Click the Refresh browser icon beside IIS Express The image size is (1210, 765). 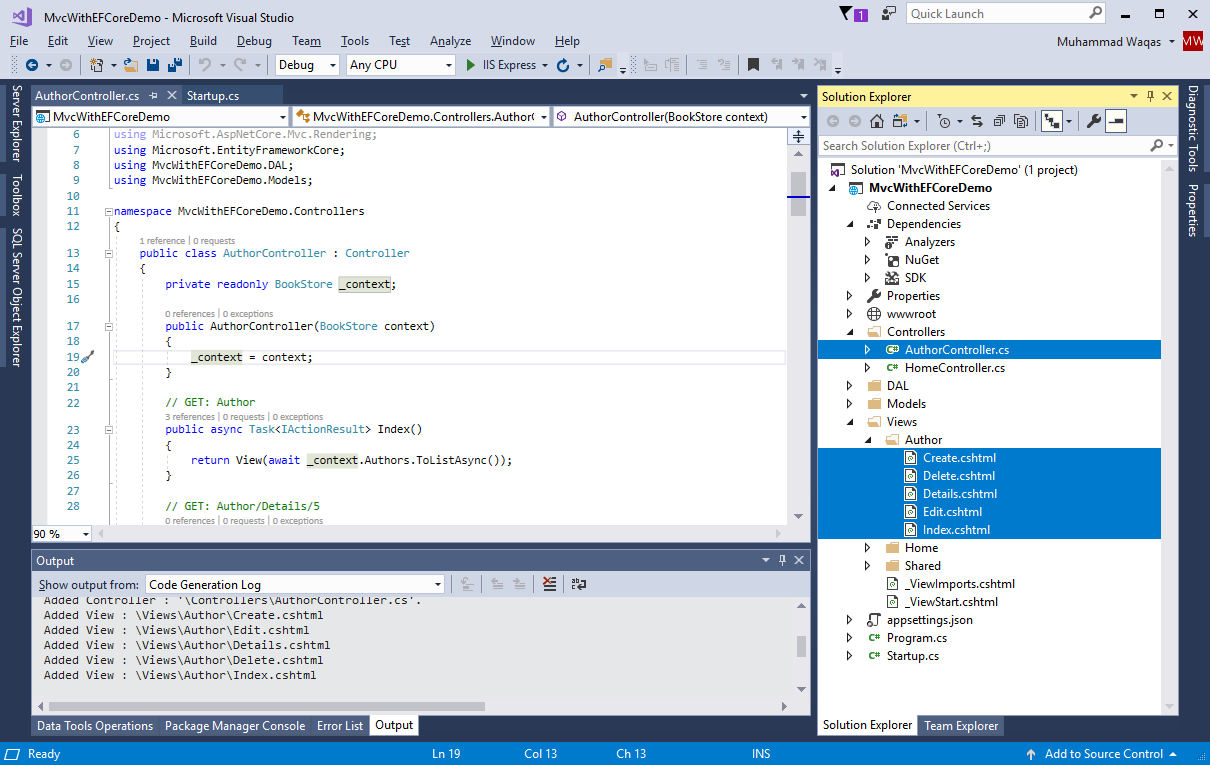coord(563,65)
